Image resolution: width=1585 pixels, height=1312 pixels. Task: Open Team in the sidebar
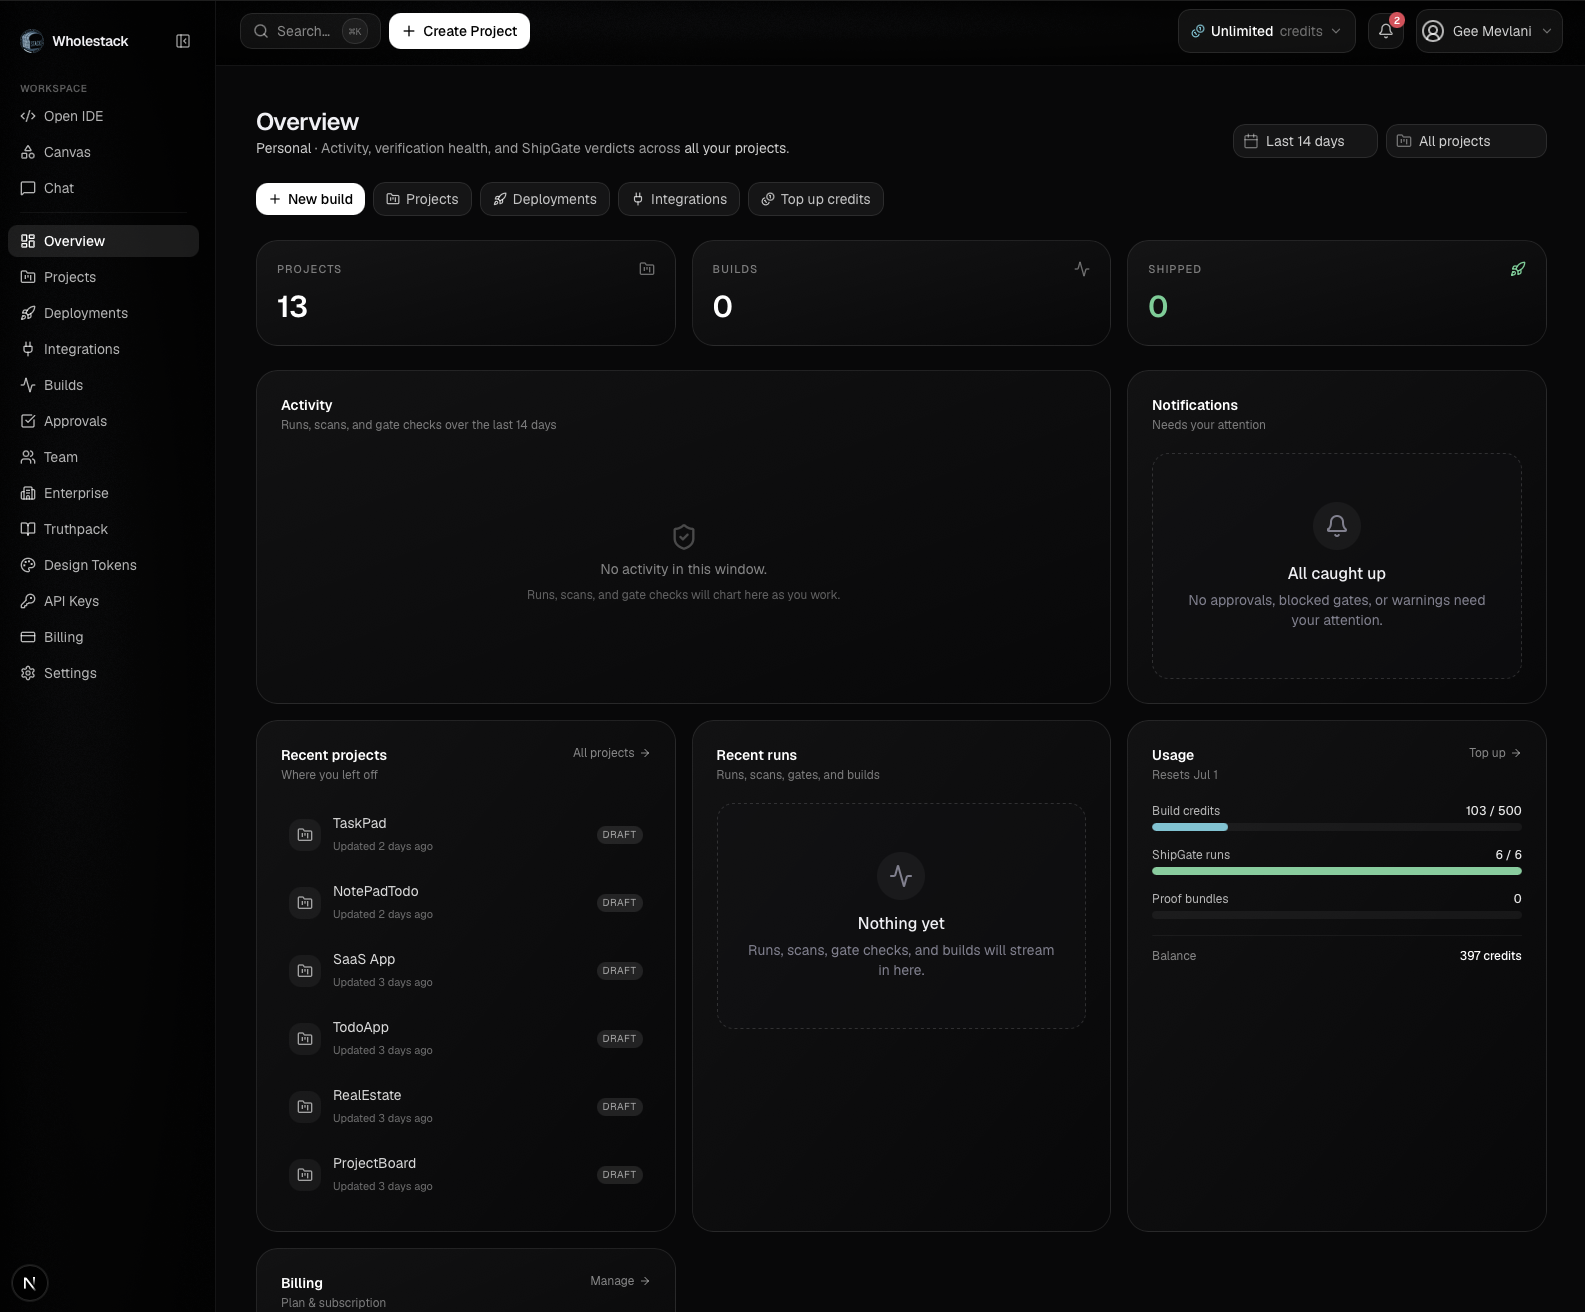point(103,457)
